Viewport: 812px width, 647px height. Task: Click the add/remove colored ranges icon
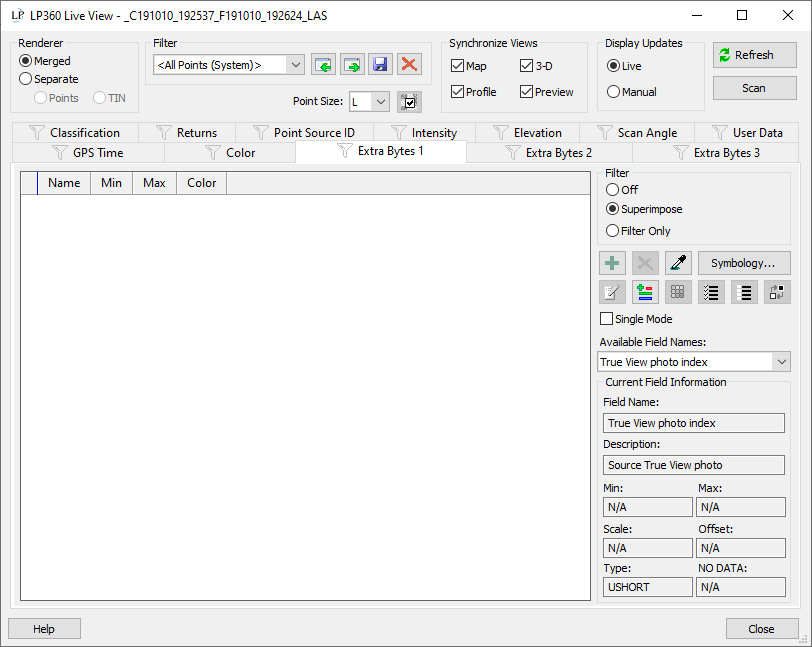coord(645,292)
